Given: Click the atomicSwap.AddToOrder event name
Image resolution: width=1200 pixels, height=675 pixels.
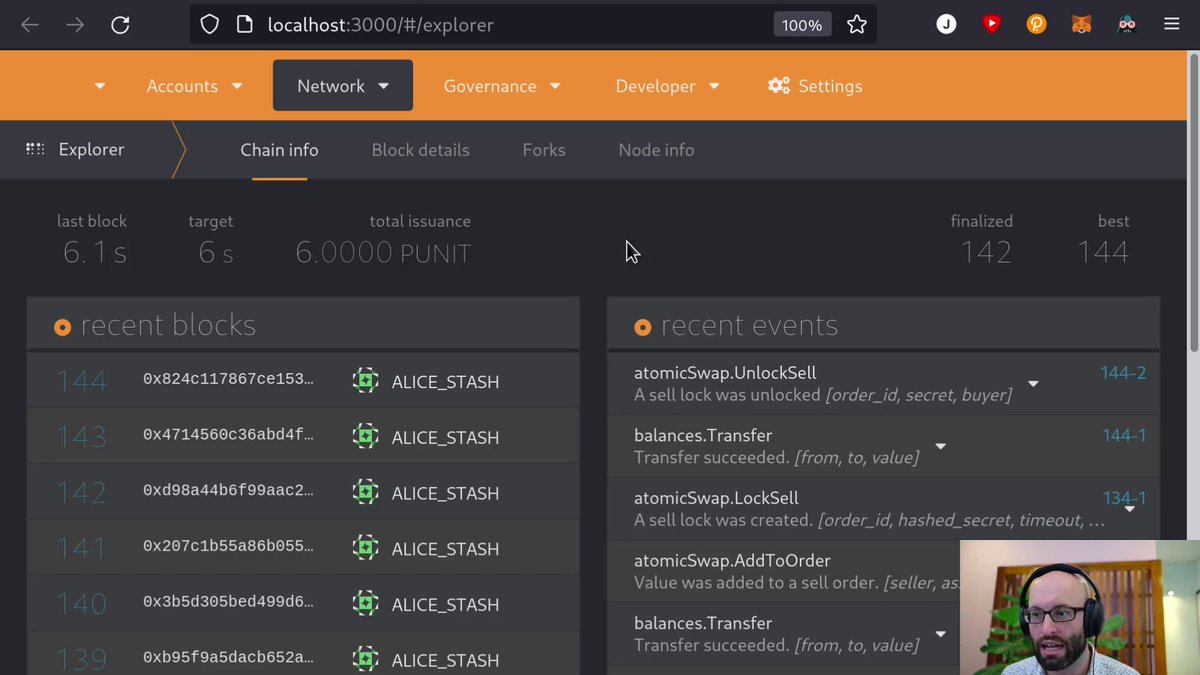Looking at the screenshot, I should [x=732, y=560].
